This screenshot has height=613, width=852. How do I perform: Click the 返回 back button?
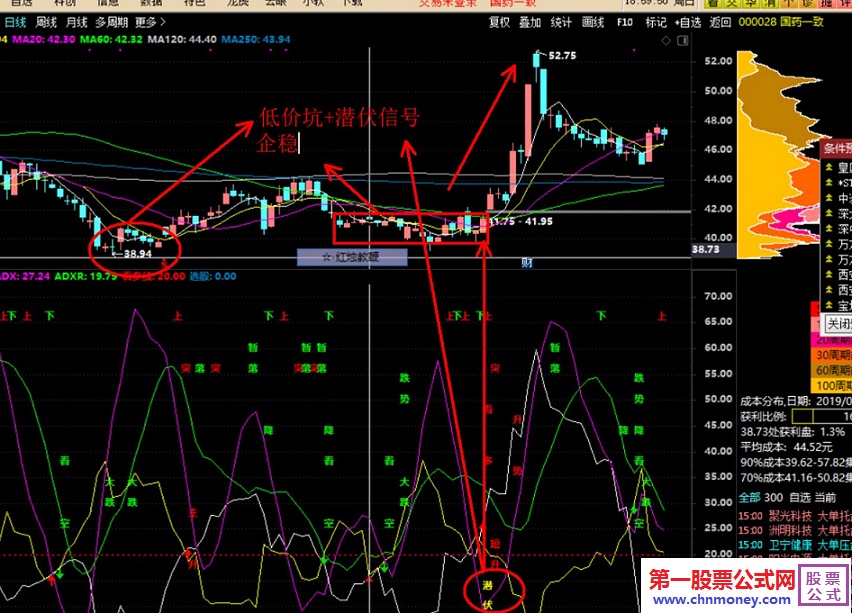coord(720,22)
